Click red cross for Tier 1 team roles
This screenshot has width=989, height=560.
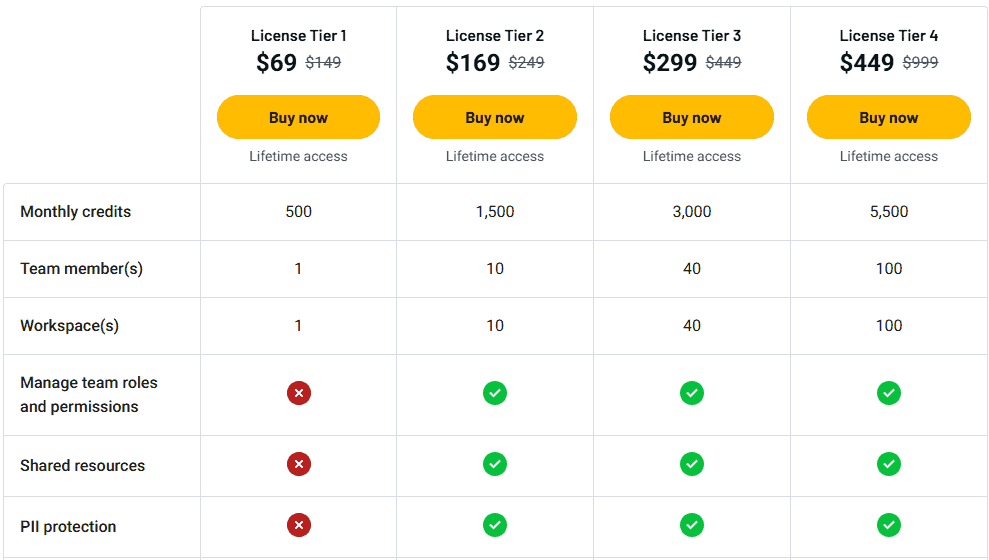click(298, 393)
